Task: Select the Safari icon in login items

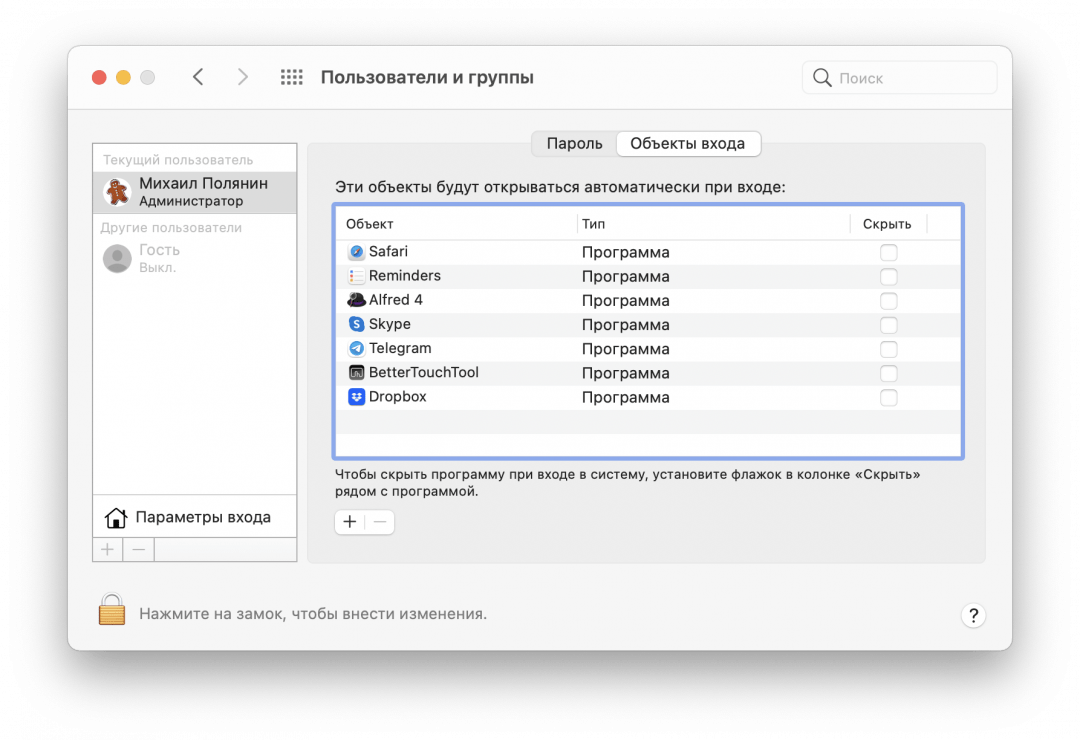Action: (357, 252)
